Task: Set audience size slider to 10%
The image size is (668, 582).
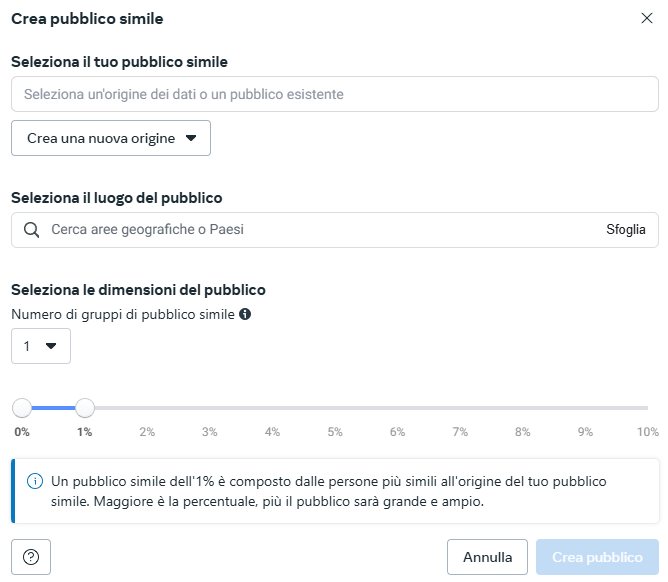Action: point(647,408)
